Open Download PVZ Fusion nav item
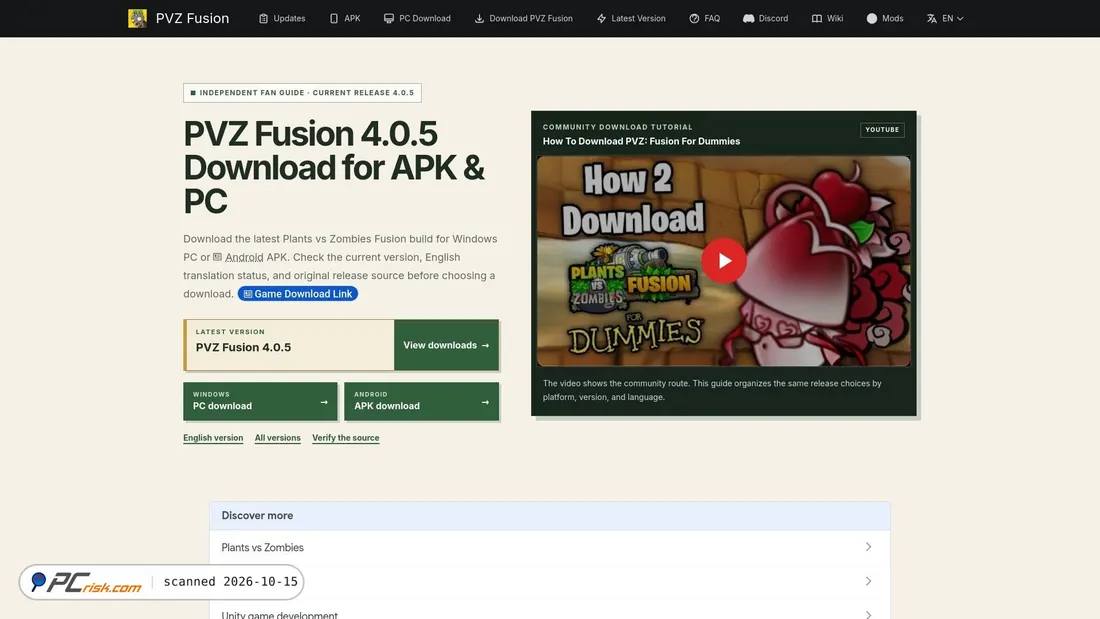Screen dimensions: 1100x619 (x=523, y=18)
